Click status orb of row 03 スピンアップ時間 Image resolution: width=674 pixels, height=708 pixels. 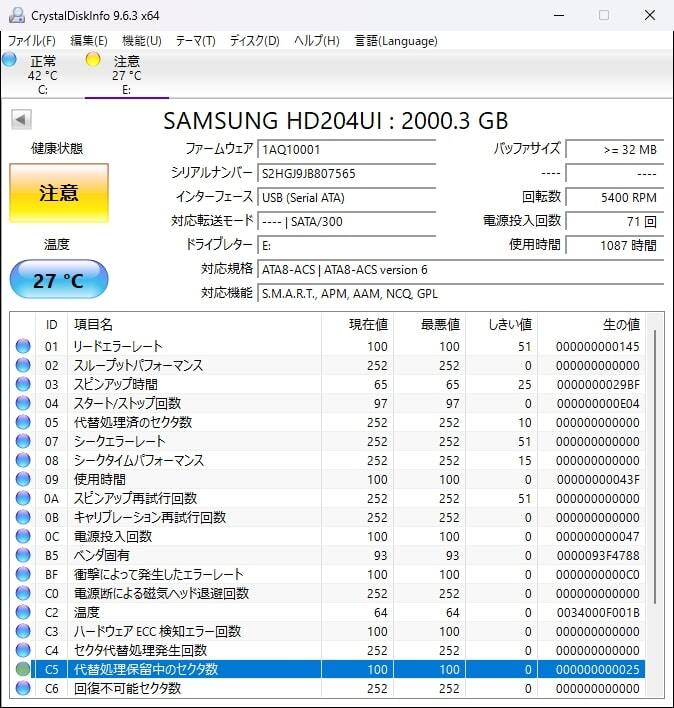point(23,384)
